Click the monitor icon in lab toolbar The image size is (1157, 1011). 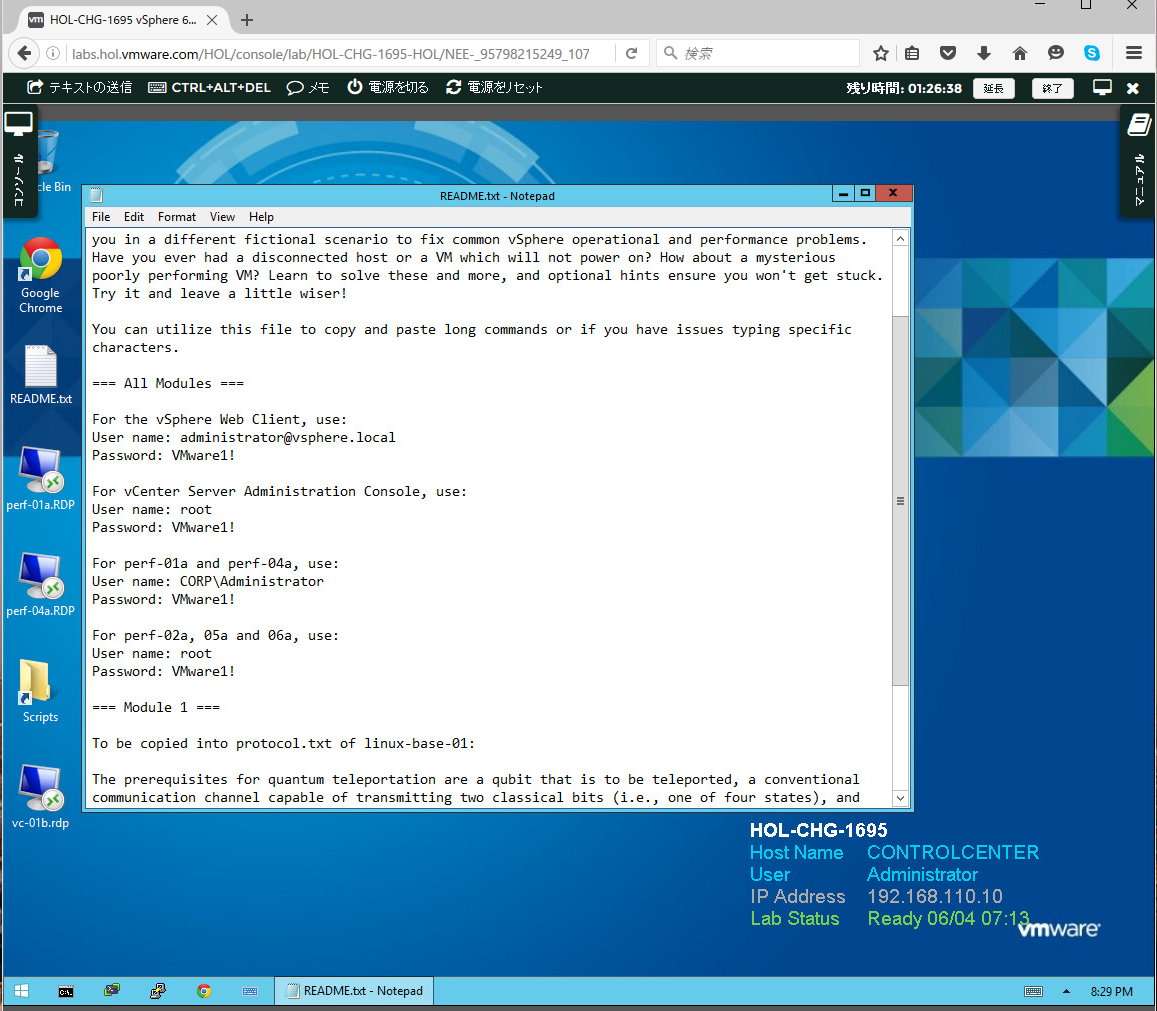tap(1102, 87)
